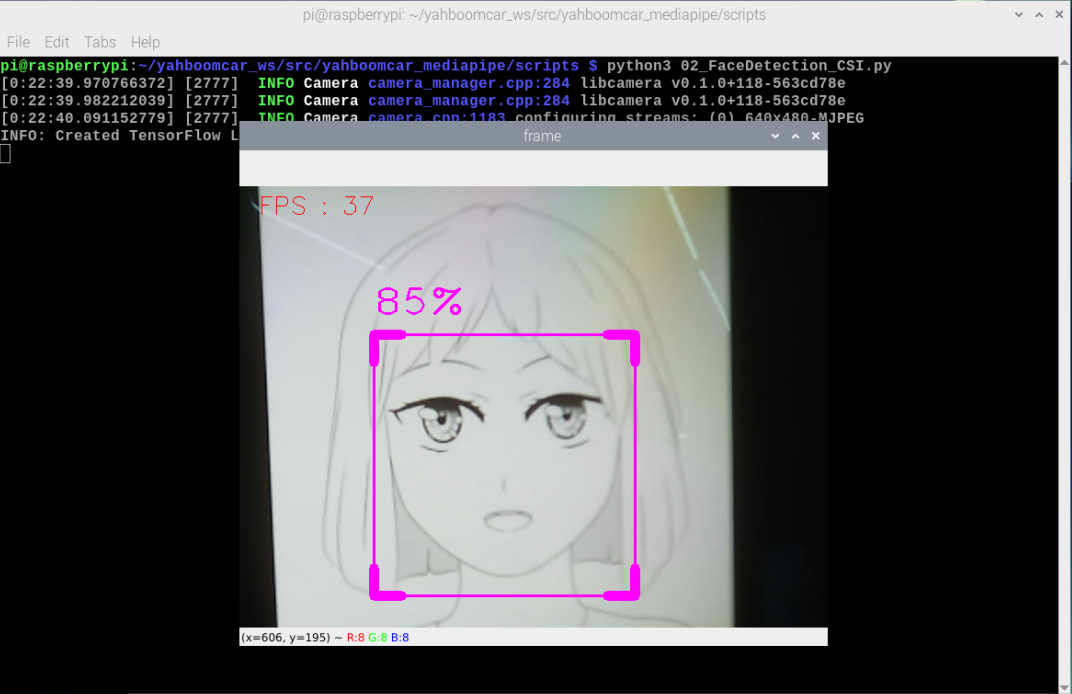Maximize the frame window
The width and height of the screenshot is (1072, 694).
click(796, 136)
